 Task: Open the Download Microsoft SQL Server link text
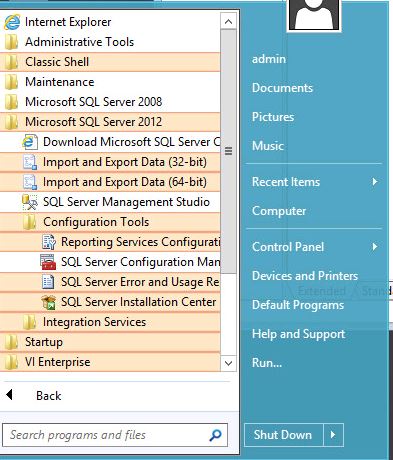131,142
